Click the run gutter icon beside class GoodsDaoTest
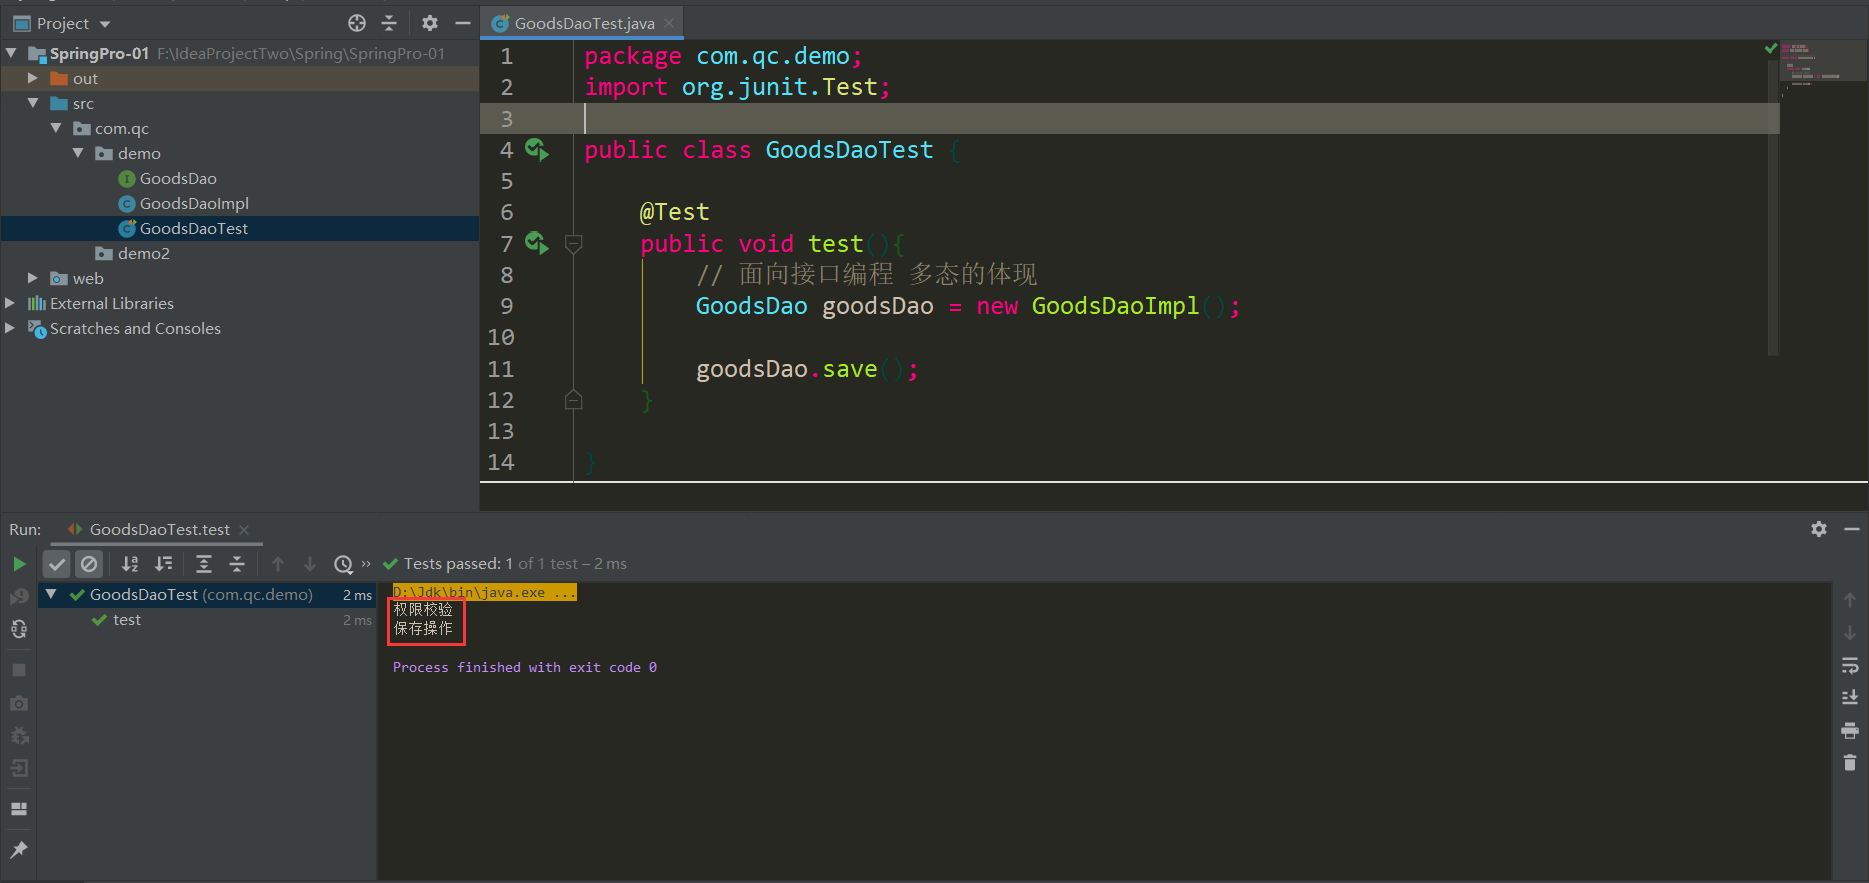 pyautogui.click(x=537, y=150)
